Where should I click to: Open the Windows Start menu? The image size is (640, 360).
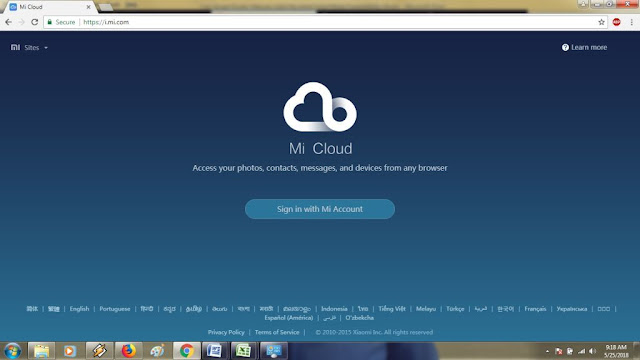[12, 351]
